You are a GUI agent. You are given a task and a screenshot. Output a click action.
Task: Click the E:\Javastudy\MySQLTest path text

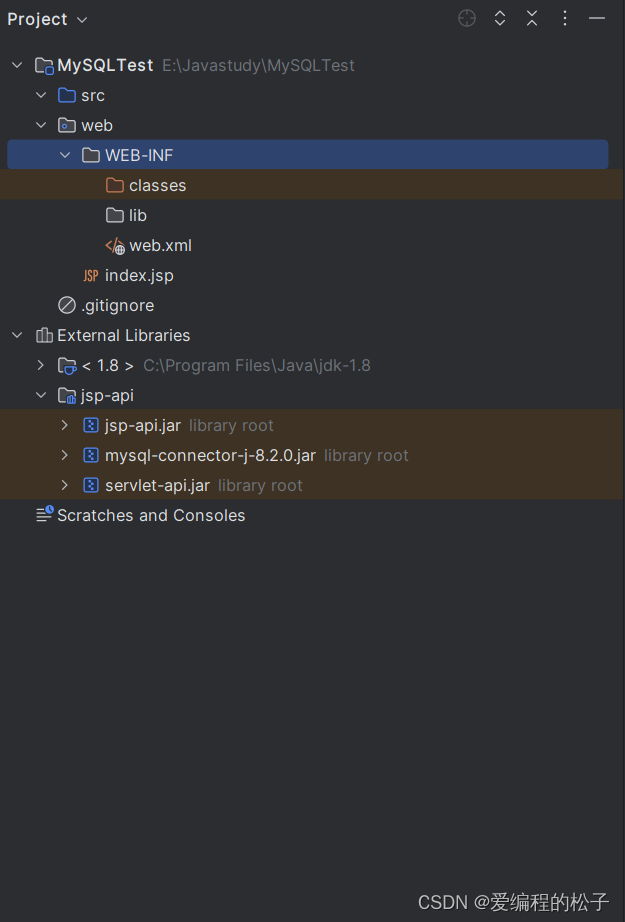pos(258,65)
